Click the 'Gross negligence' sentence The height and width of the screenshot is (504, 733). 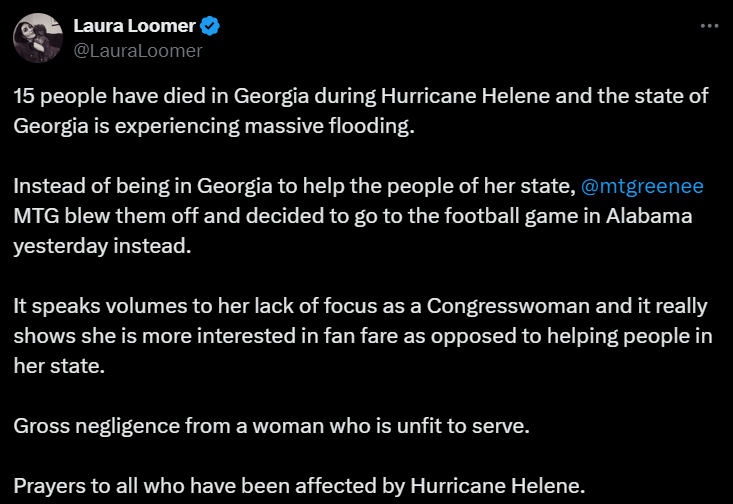pyautogui.click(x=272, y=426)
